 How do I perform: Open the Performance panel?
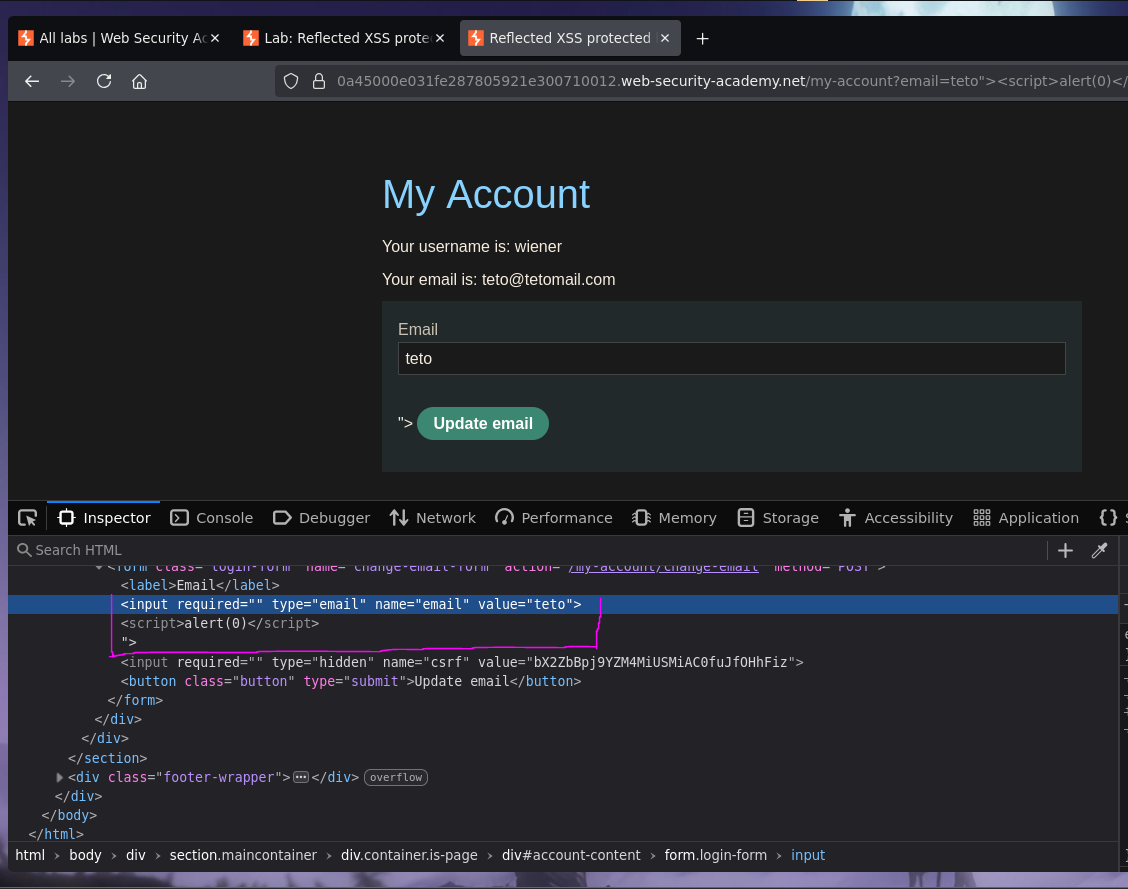click(x=554, y=518)
